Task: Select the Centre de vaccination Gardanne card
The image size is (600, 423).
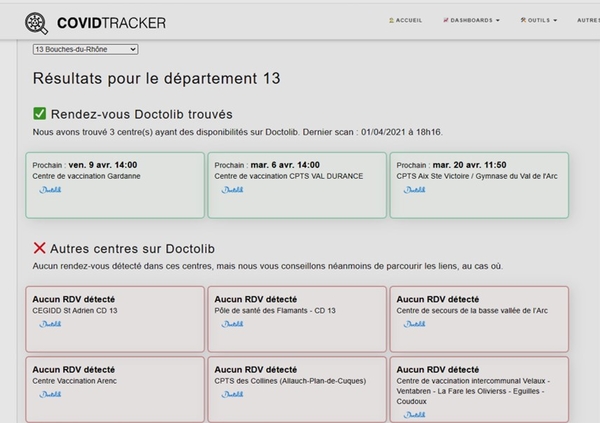Action: [x=115, y=185]
